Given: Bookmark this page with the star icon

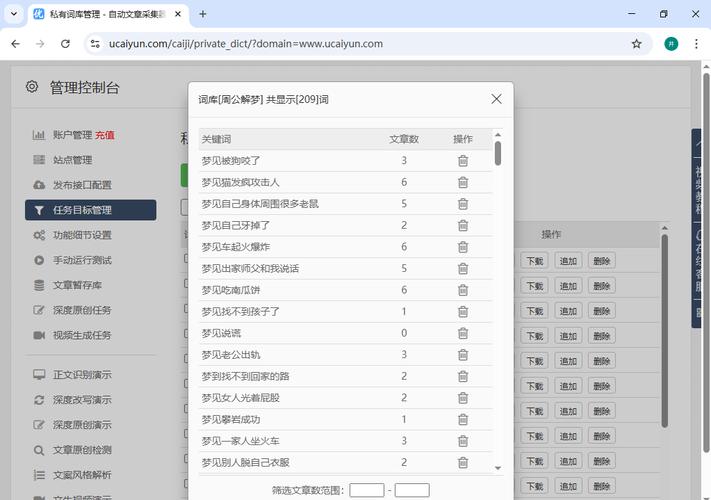Looking at the screenshot, I should pos(636,44).
